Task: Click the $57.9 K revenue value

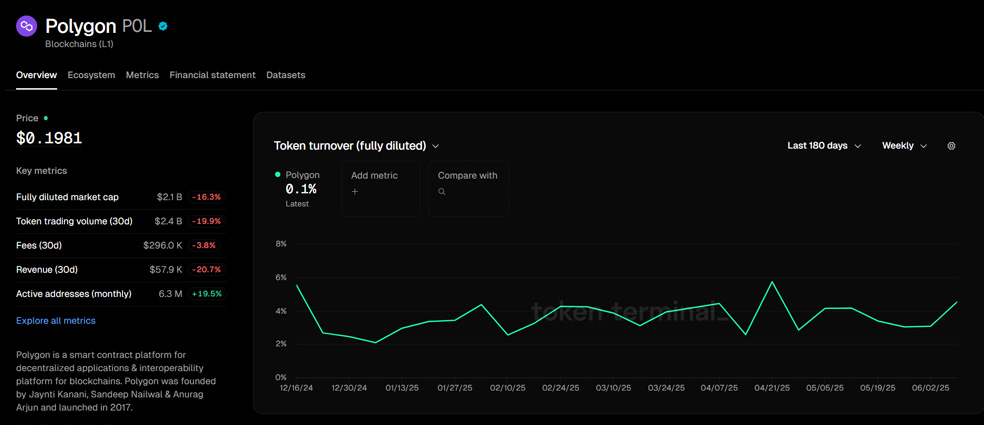Action: coord(166,269)
